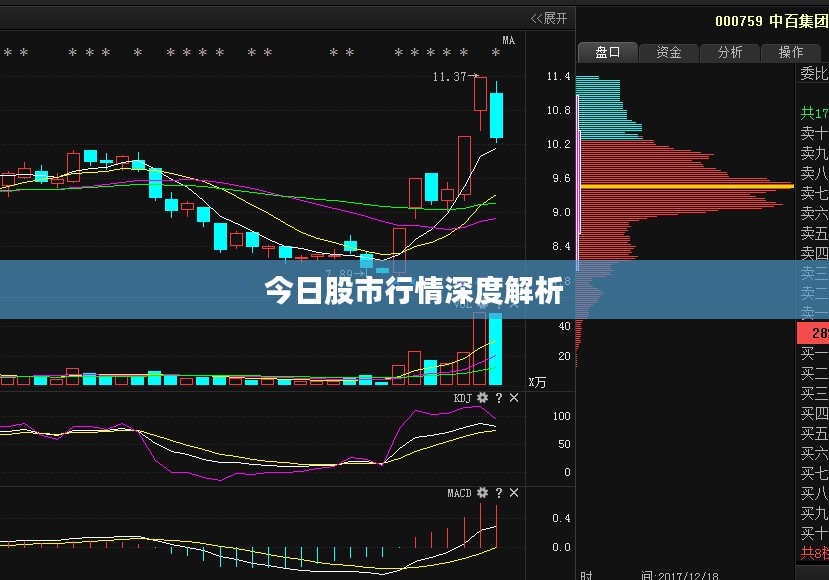This screenshot has width=829, height=580.
Task: Select the 买四 order row
Action: click(x=814, y=413)
